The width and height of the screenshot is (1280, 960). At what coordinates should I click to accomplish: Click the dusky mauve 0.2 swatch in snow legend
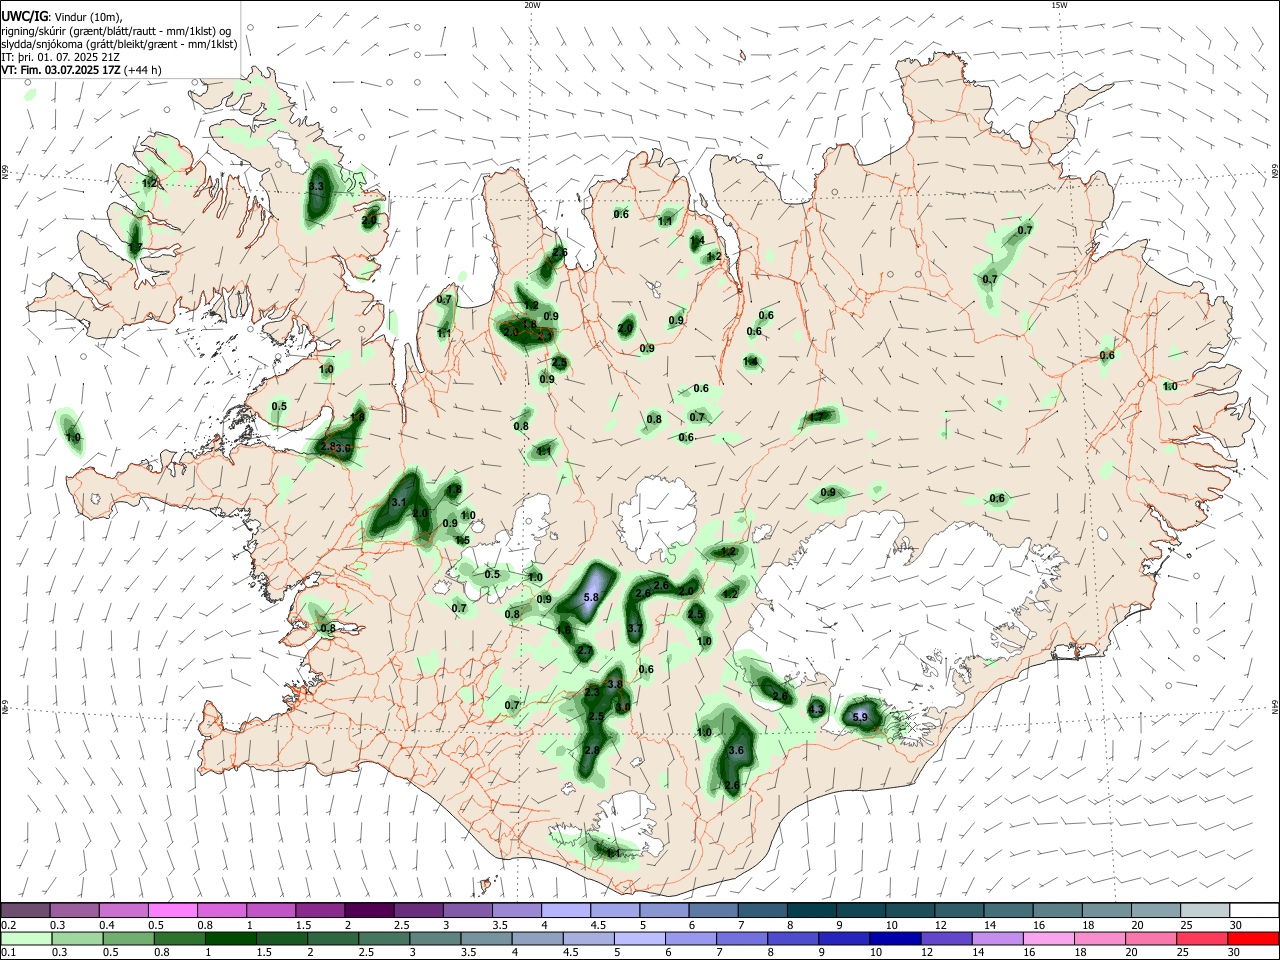tap(25, 911)
